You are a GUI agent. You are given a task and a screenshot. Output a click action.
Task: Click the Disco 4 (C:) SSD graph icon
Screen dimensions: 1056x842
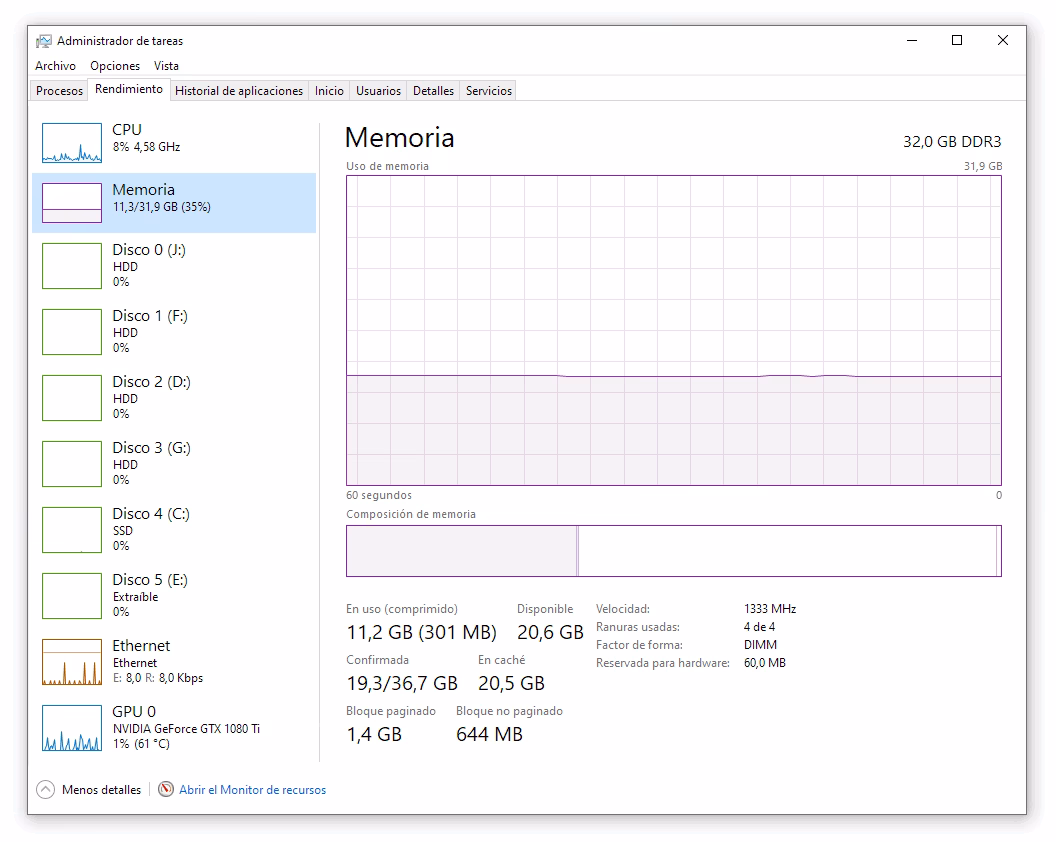click(71, 530)
